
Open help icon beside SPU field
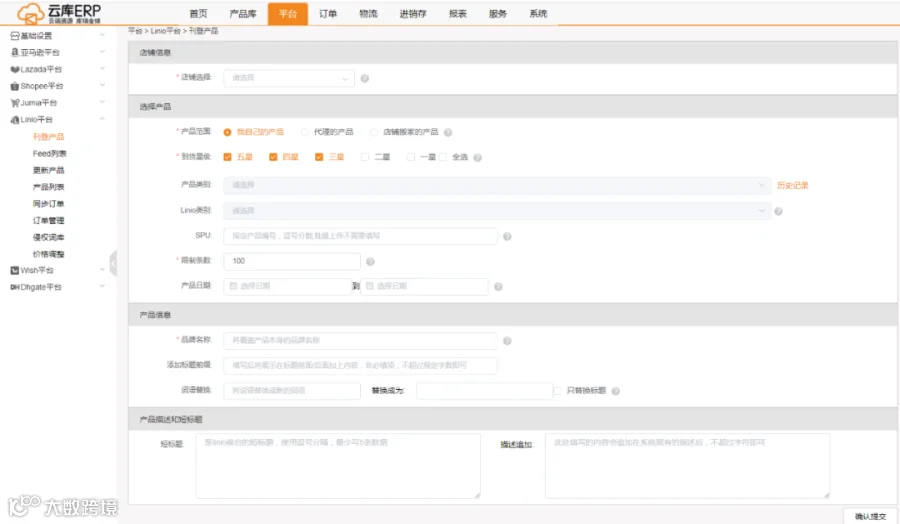pyautogui.click(x=507, y=236)
